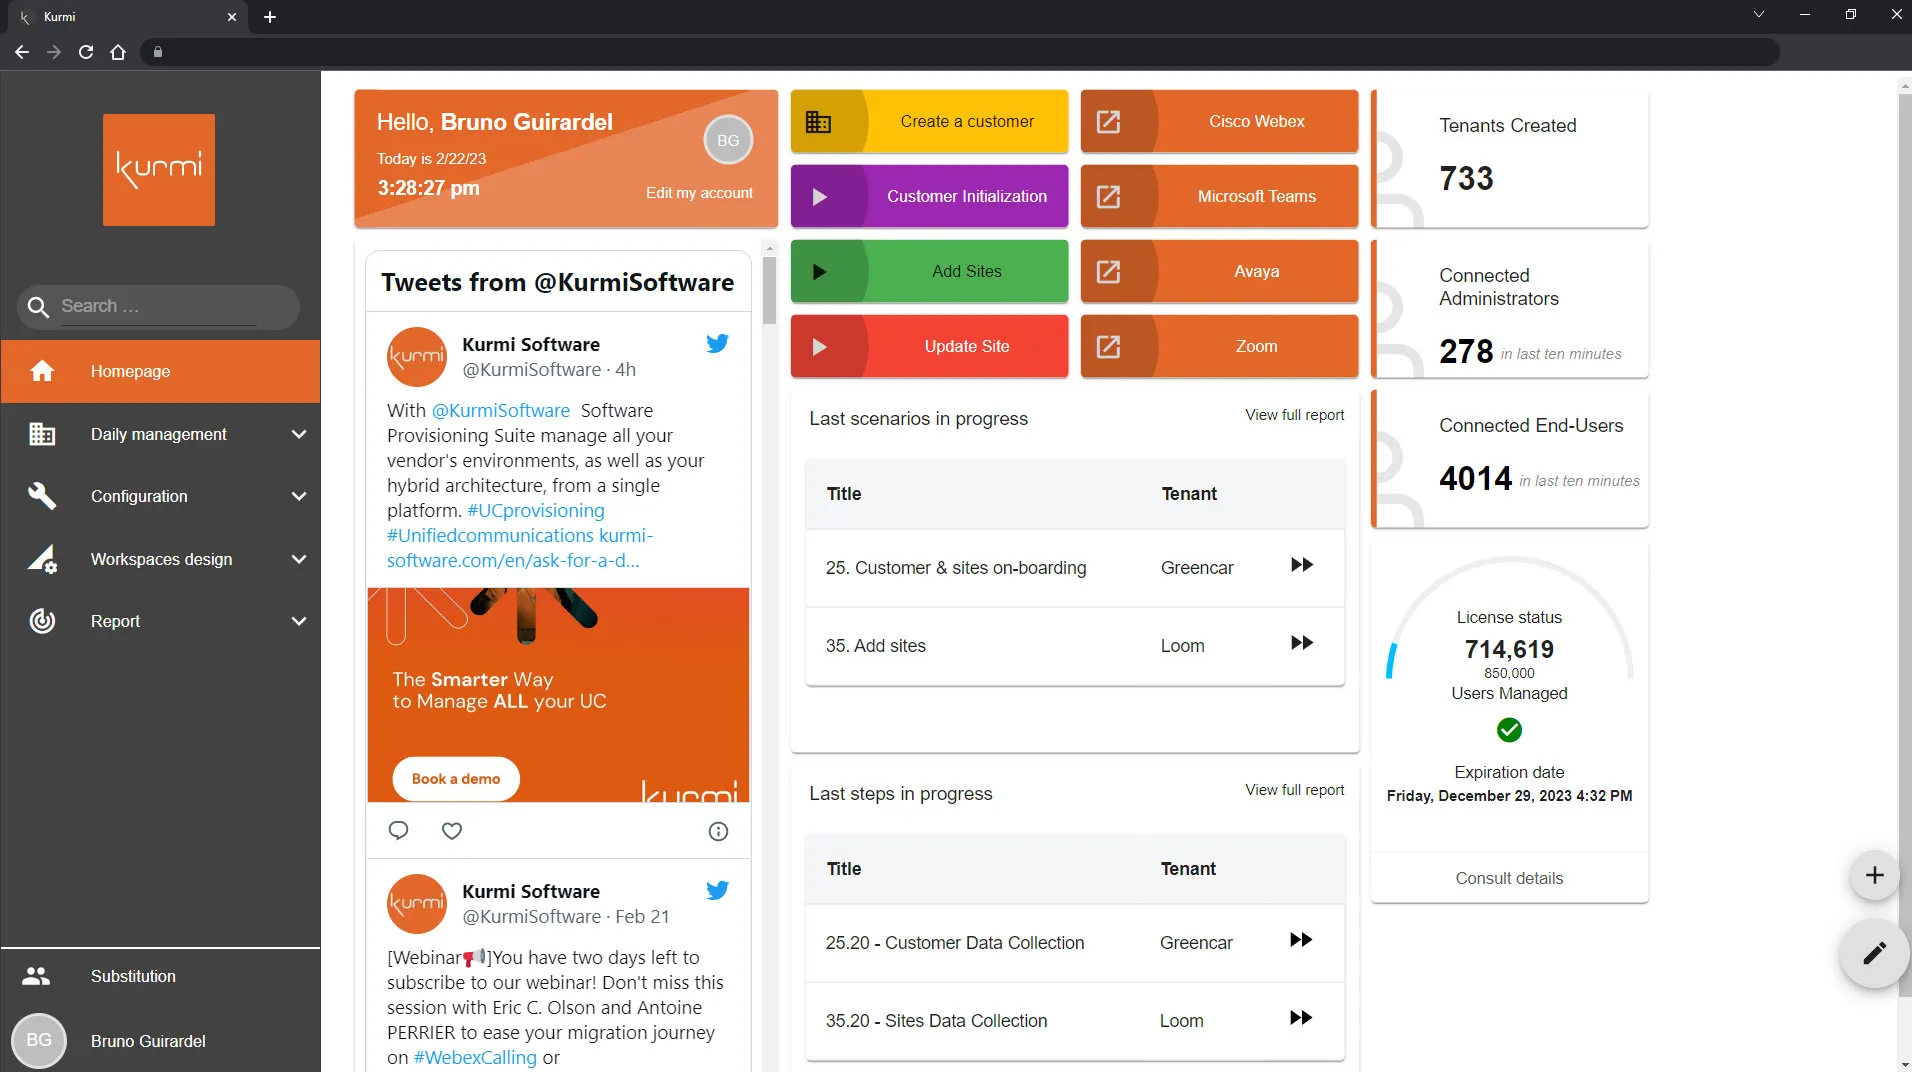Open the @KurmiSoftware mention link in the tweet

tap(500, 411)
